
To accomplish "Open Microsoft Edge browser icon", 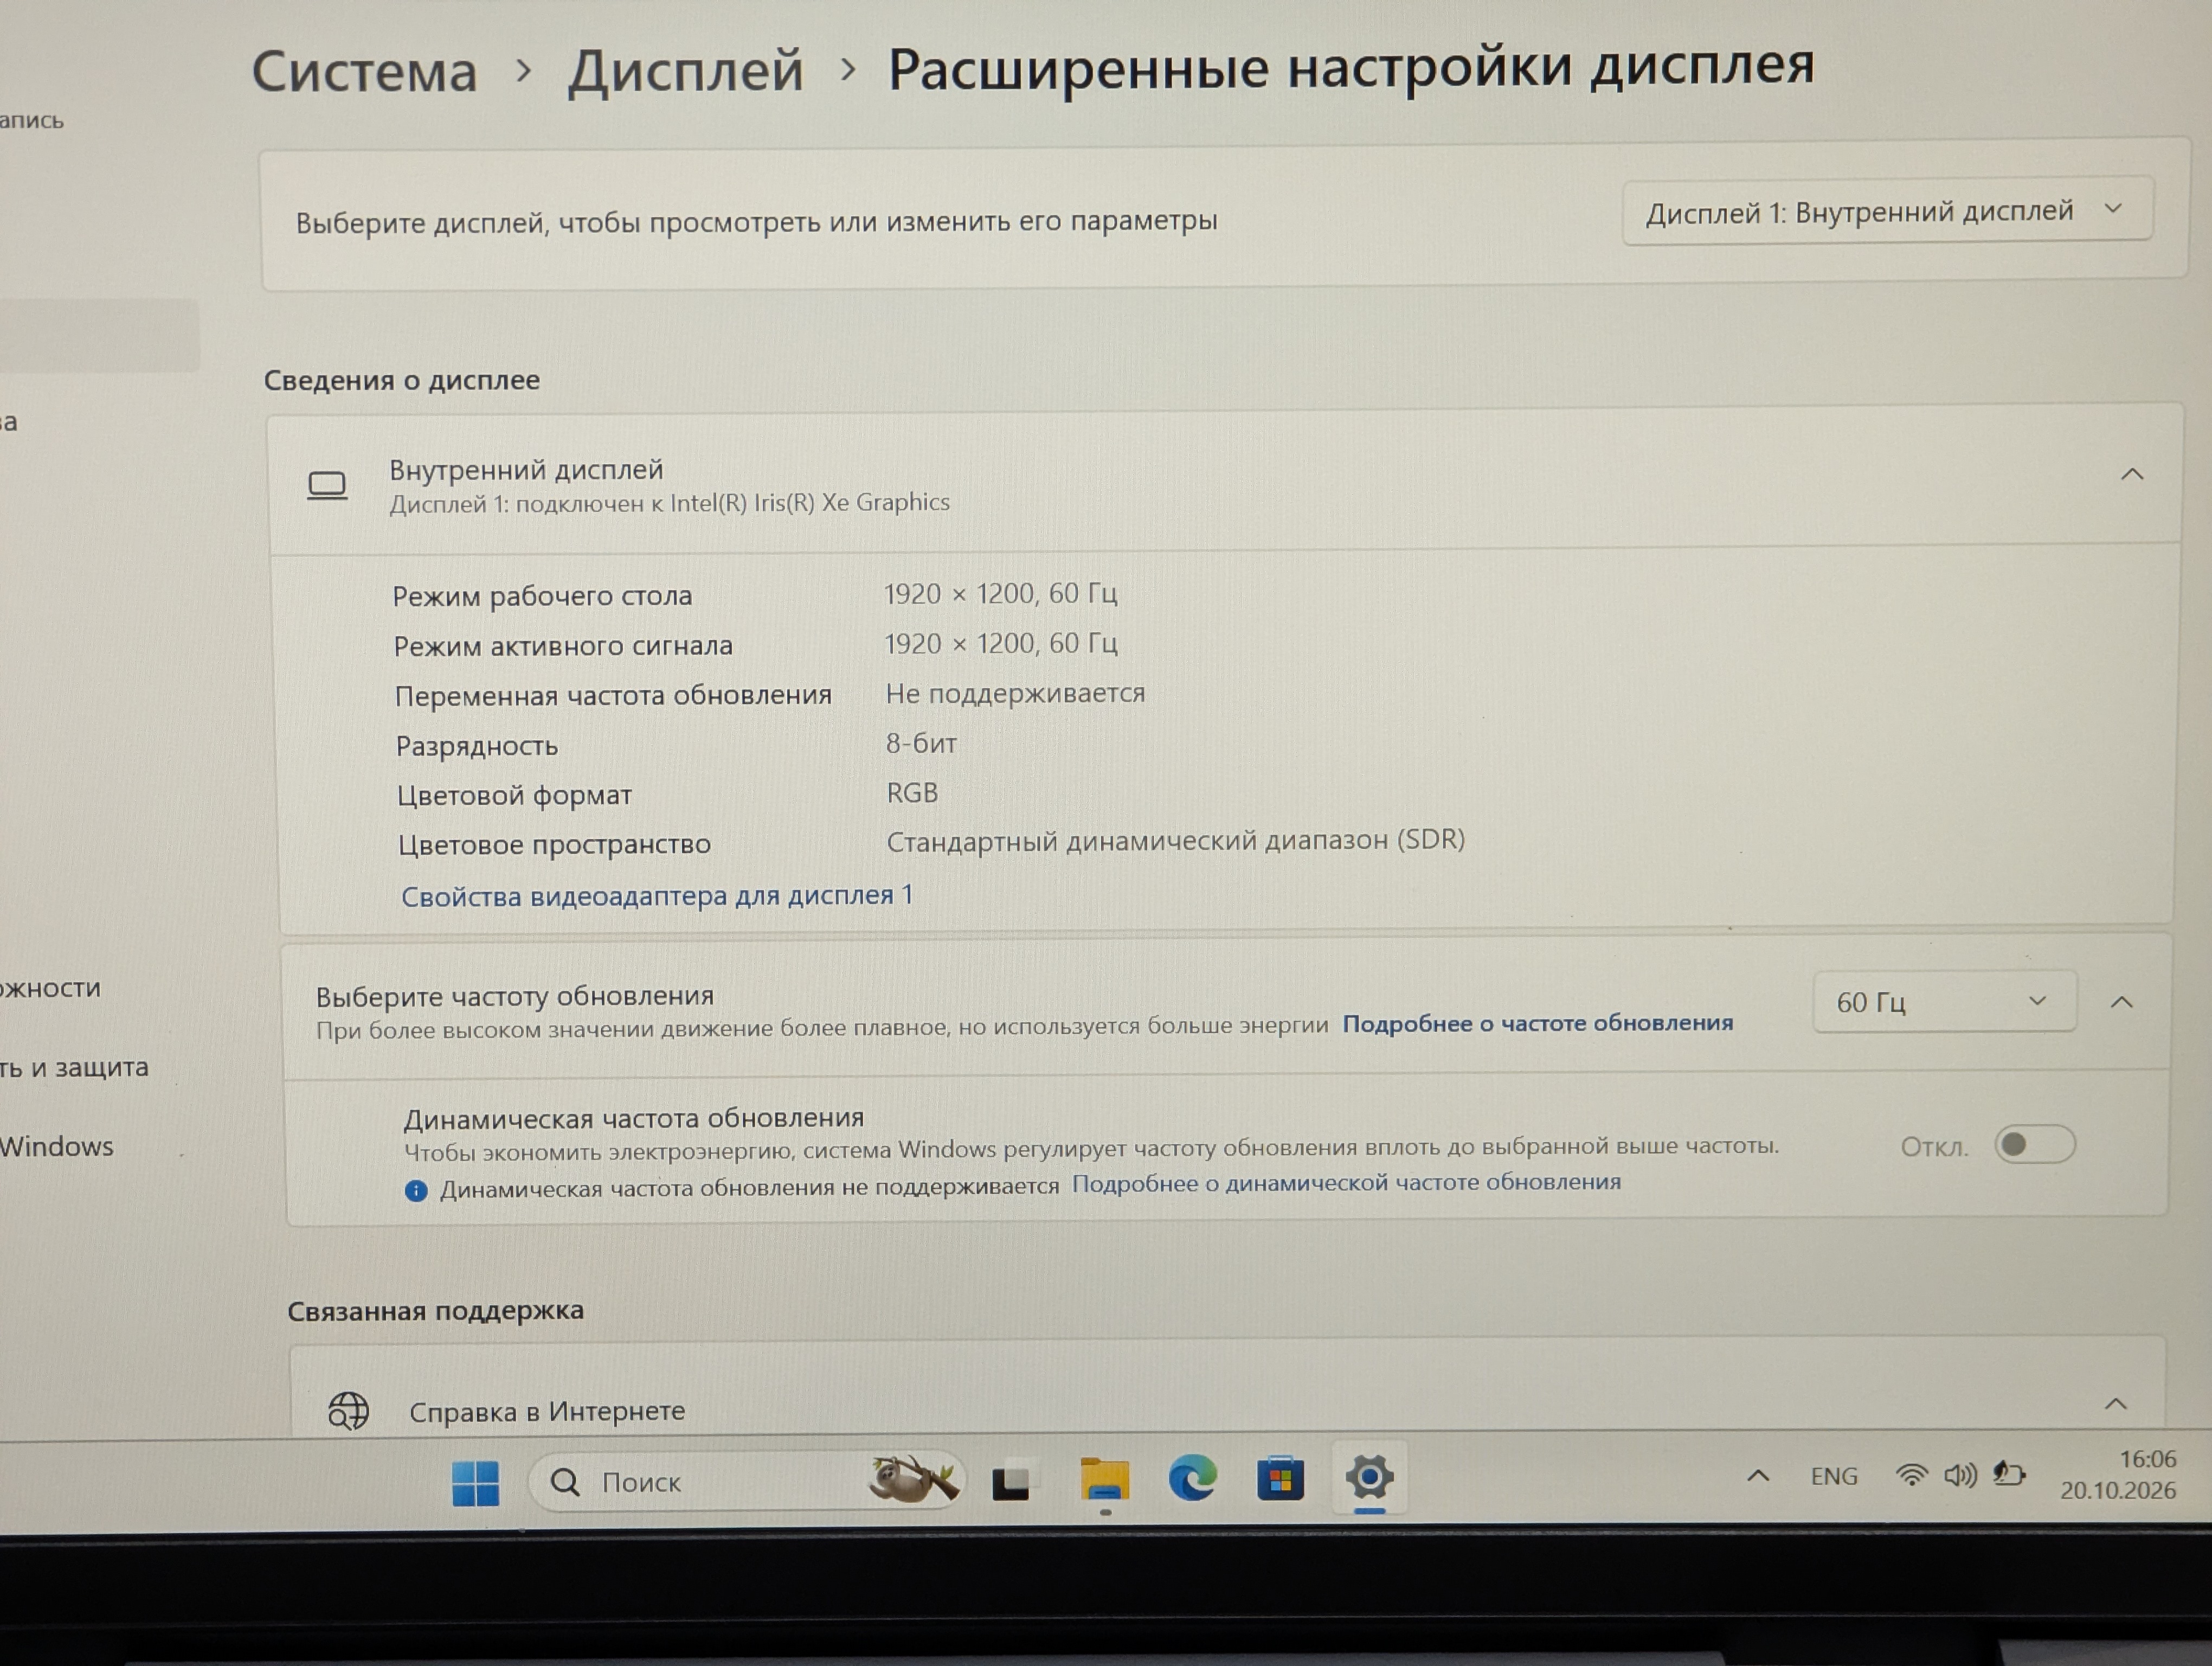I will 1192,1478.
